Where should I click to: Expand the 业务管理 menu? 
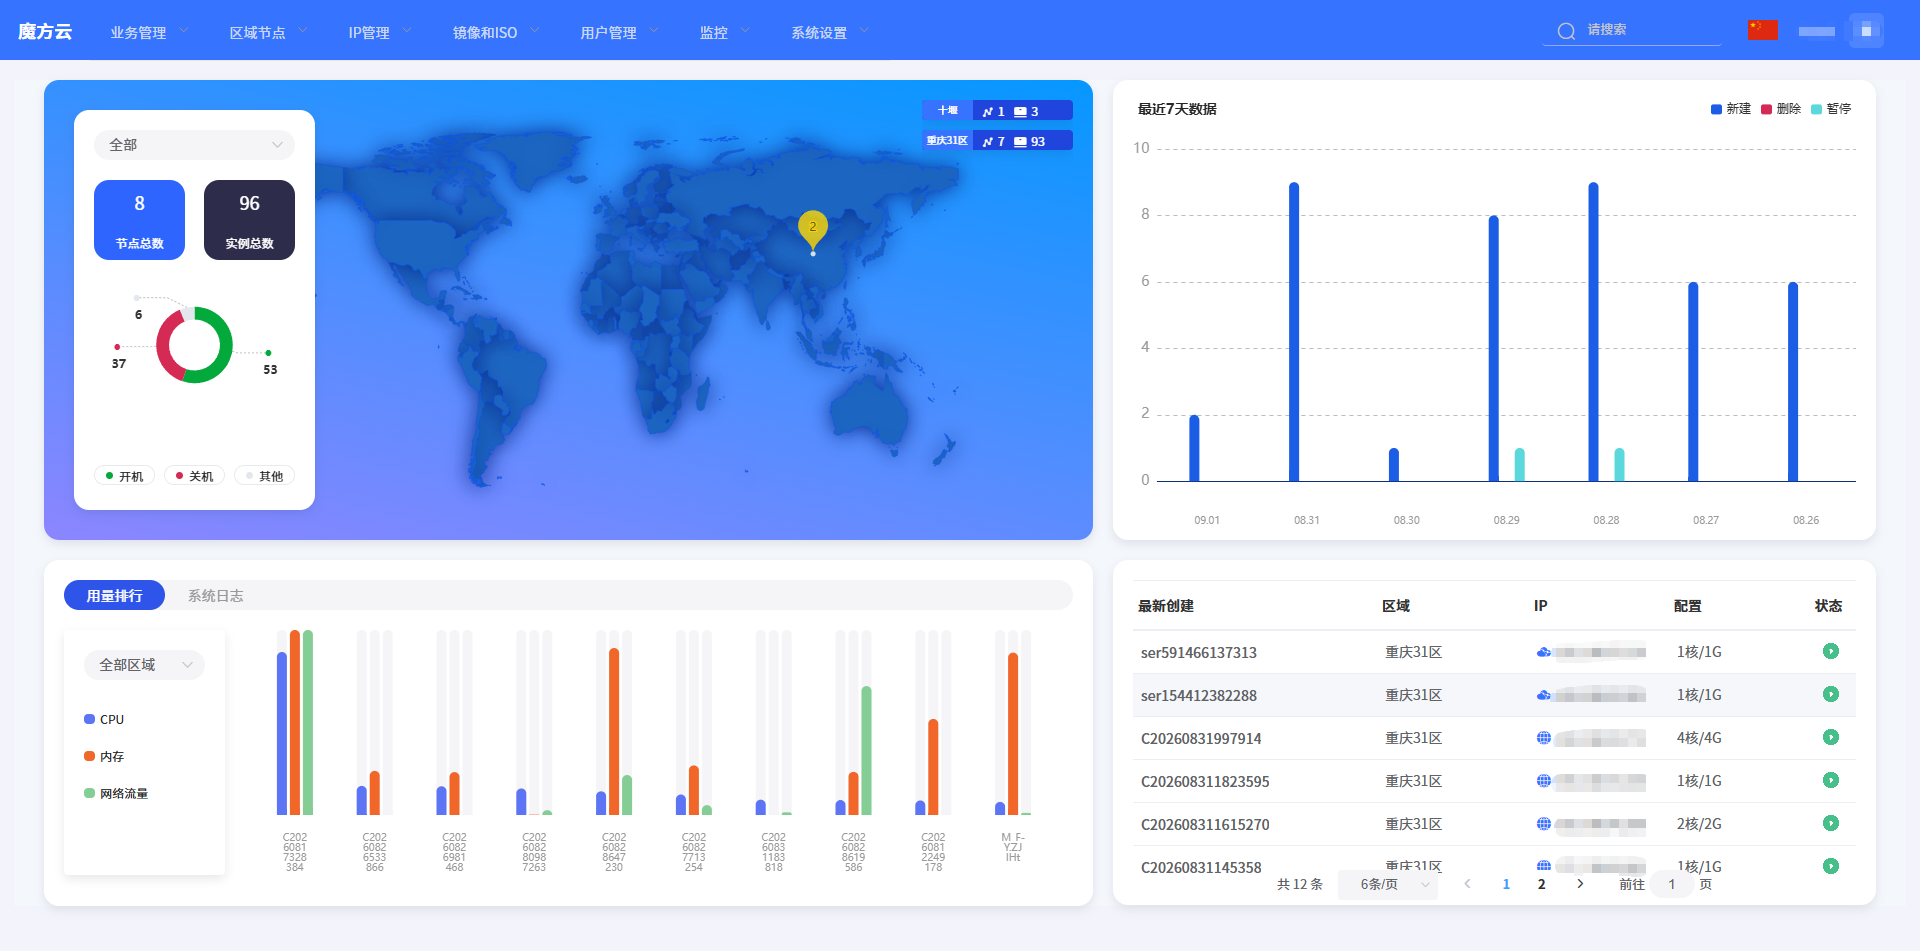coord(149,32)
